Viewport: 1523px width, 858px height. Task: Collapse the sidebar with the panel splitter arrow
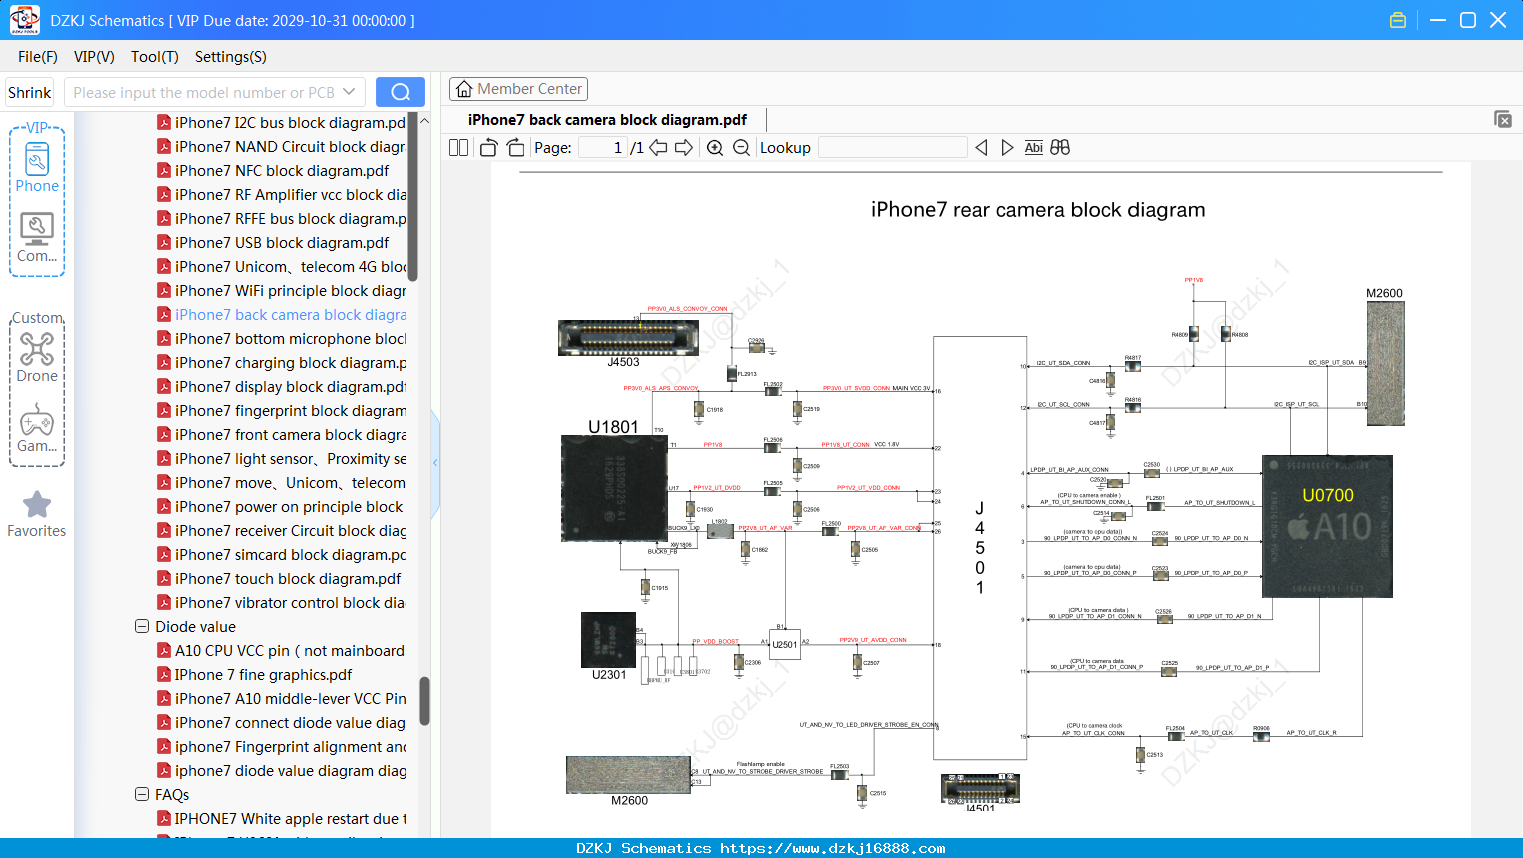point(435,462)
